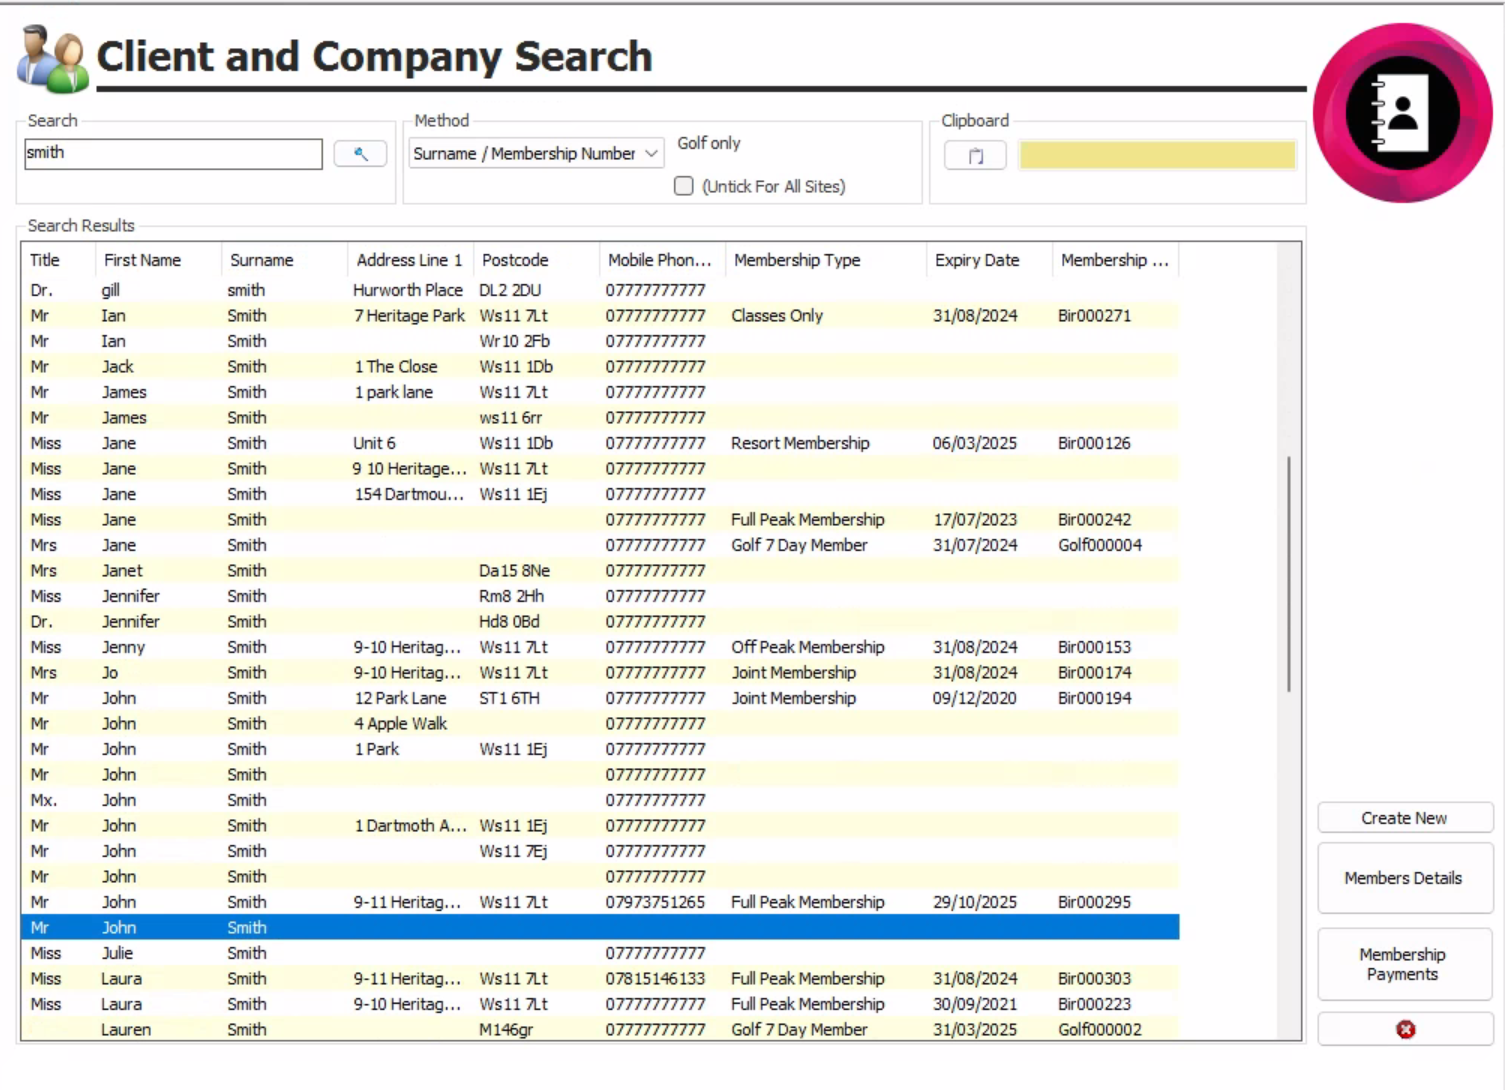Click the search magnifier button
This screenshot has width=1505, height=1090.
(x=360, y=154)
